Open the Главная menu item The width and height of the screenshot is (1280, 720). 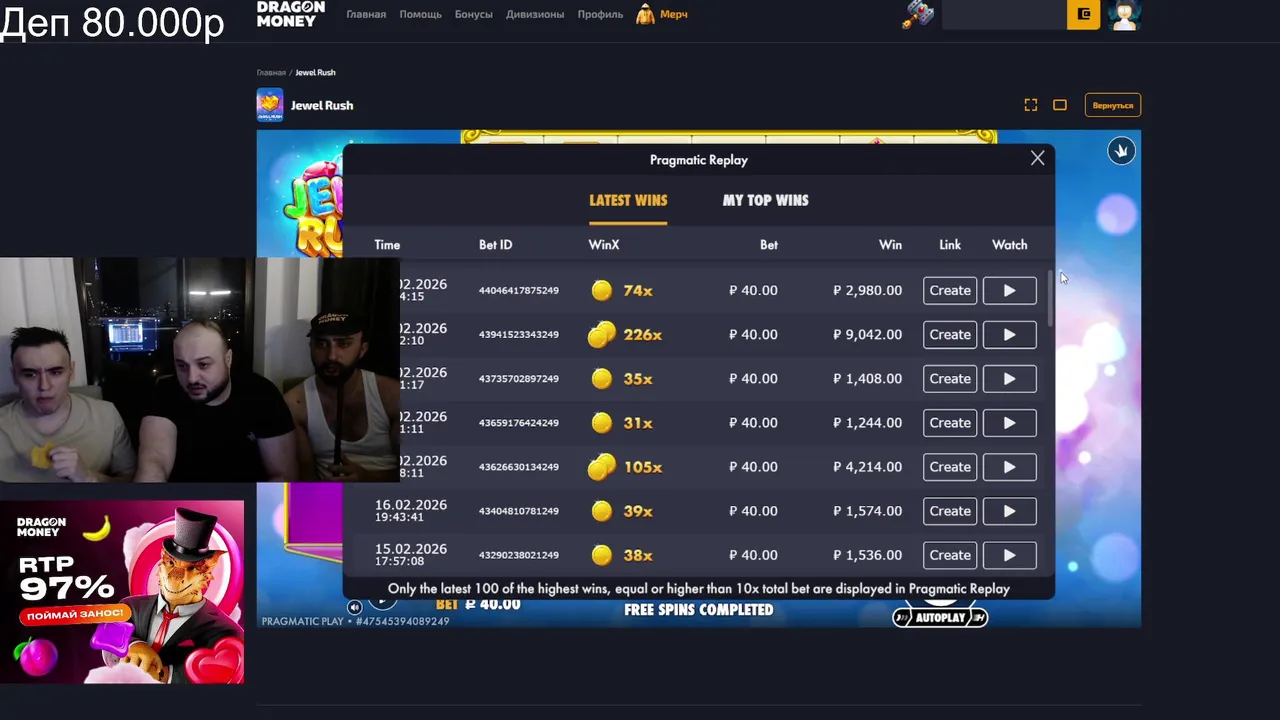[366, 14]
